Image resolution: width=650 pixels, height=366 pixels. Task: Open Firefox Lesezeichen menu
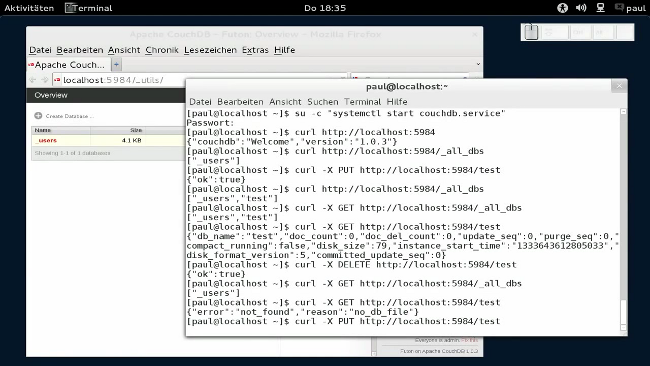click(x=210, y=50)
